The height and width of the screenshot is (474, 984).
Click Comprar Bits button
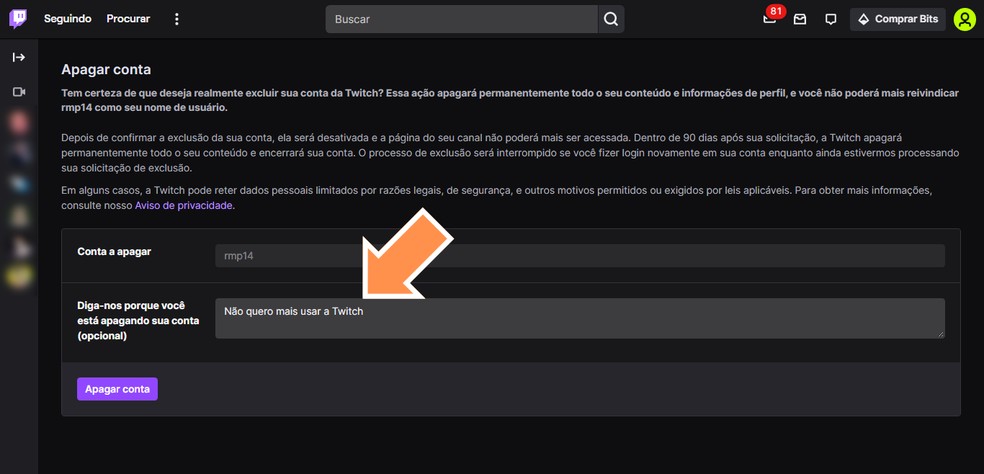click(x=897, y=19)
